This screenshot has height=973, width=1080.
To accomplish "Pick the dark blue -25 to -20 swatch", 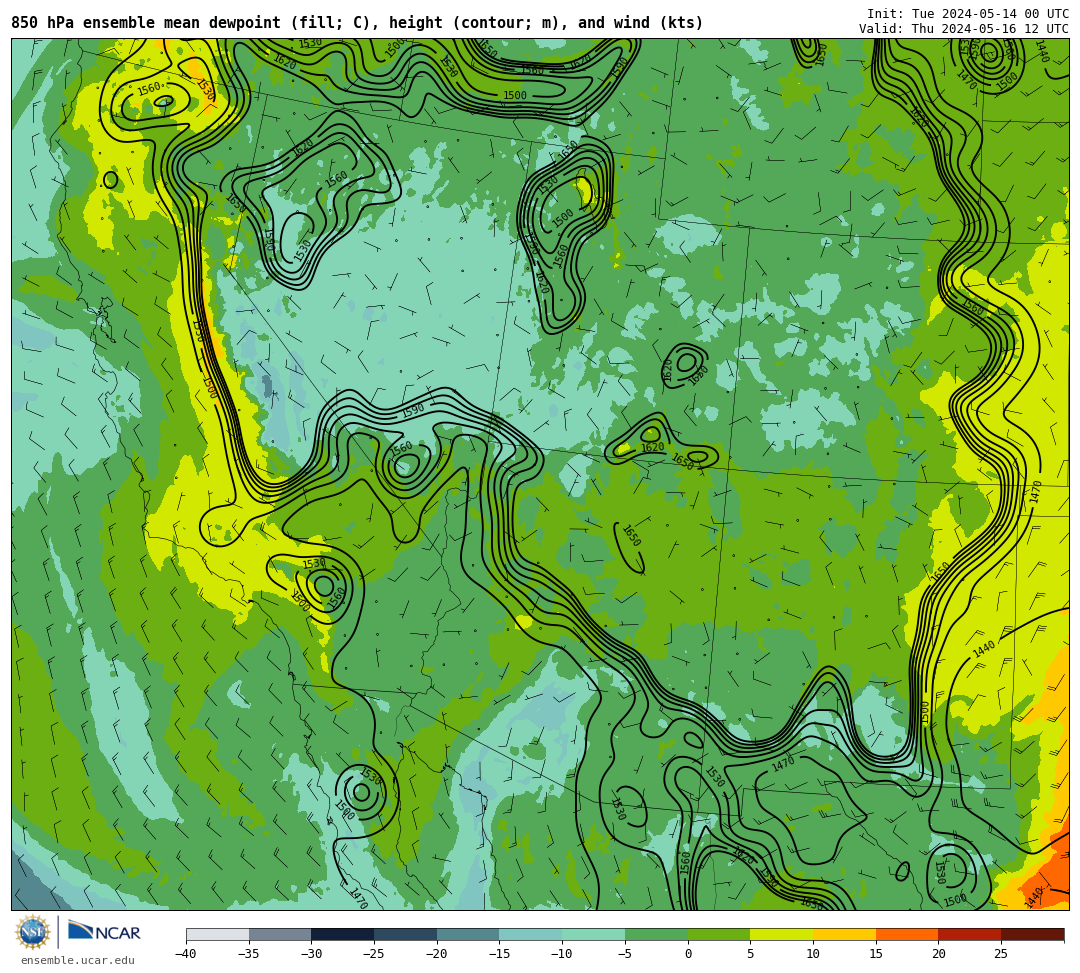I will pos(406,934).
